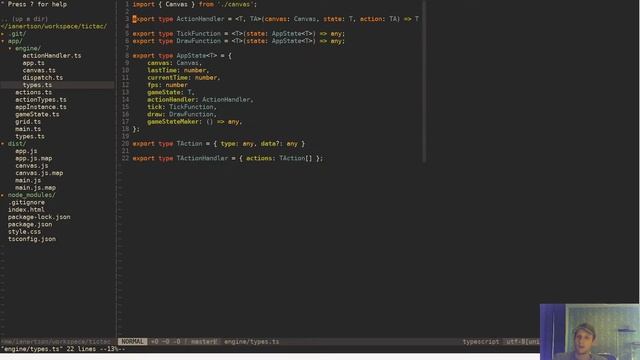The image size is (640, 360).
Task: Go up a directory via '.. (up a dir)'
Action: (x=24, y=19)
